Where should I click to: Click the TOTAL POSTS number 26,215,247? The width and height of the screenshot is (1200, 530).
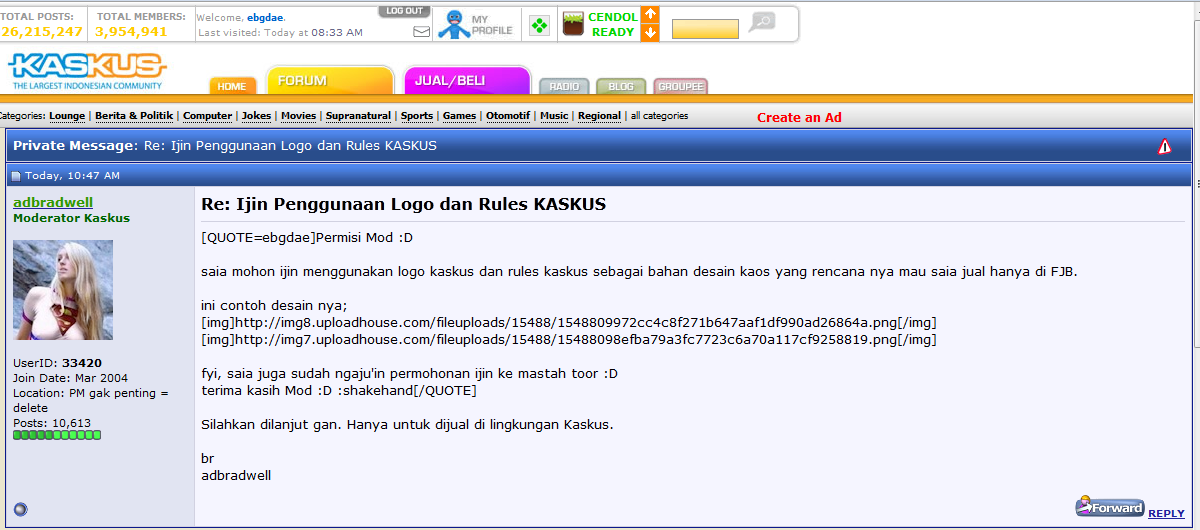point(42,32)
